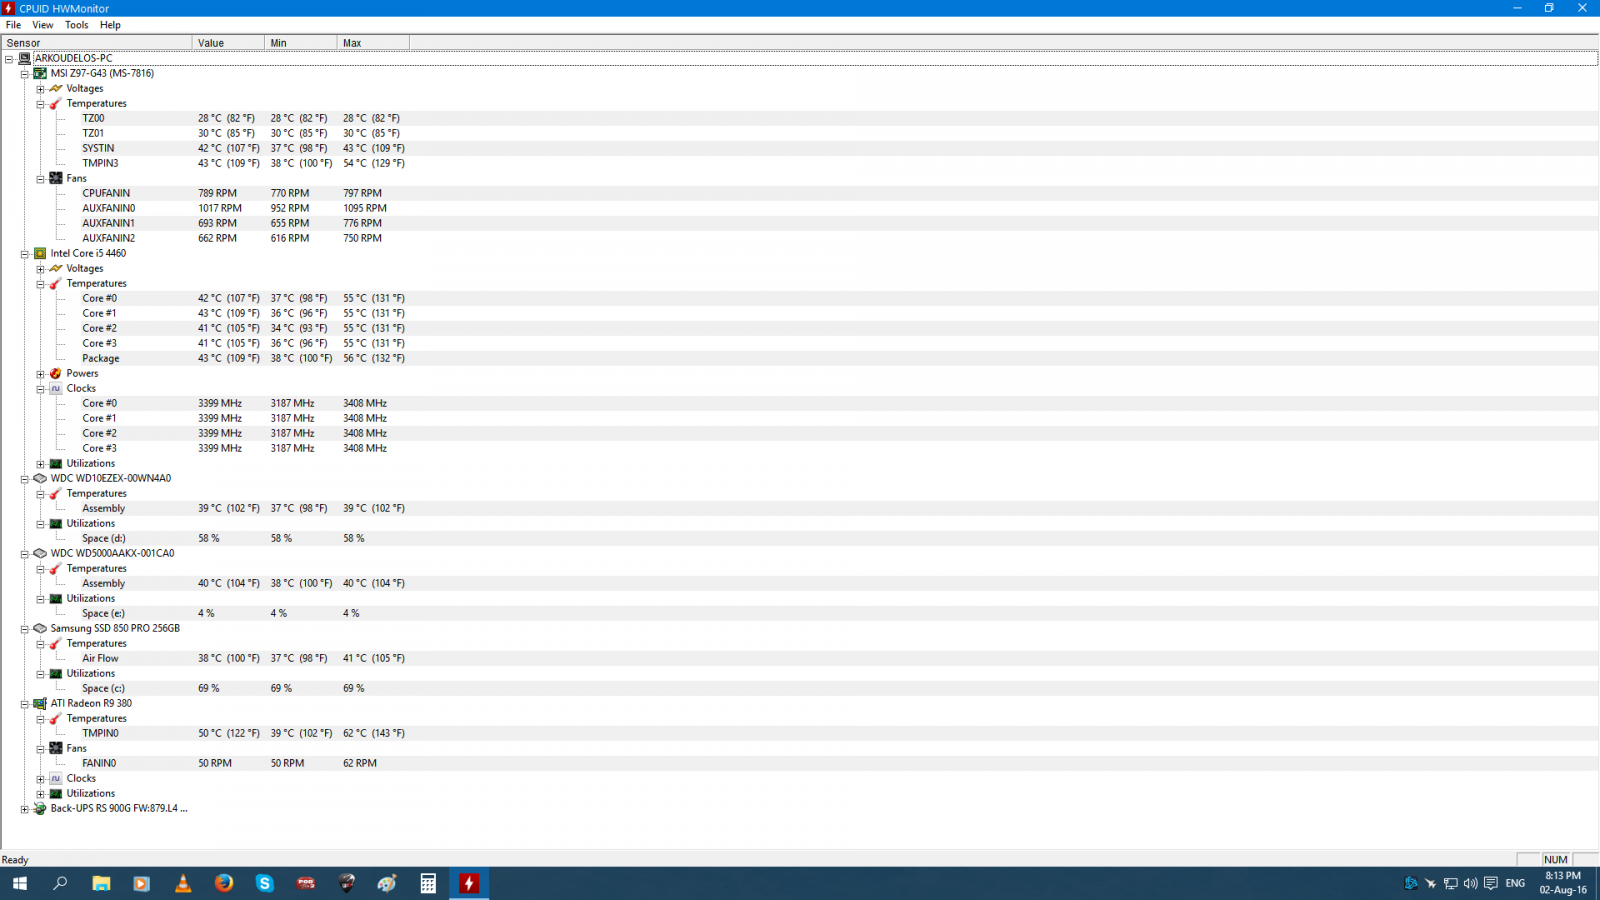Click the Value column header

(228, 43)
